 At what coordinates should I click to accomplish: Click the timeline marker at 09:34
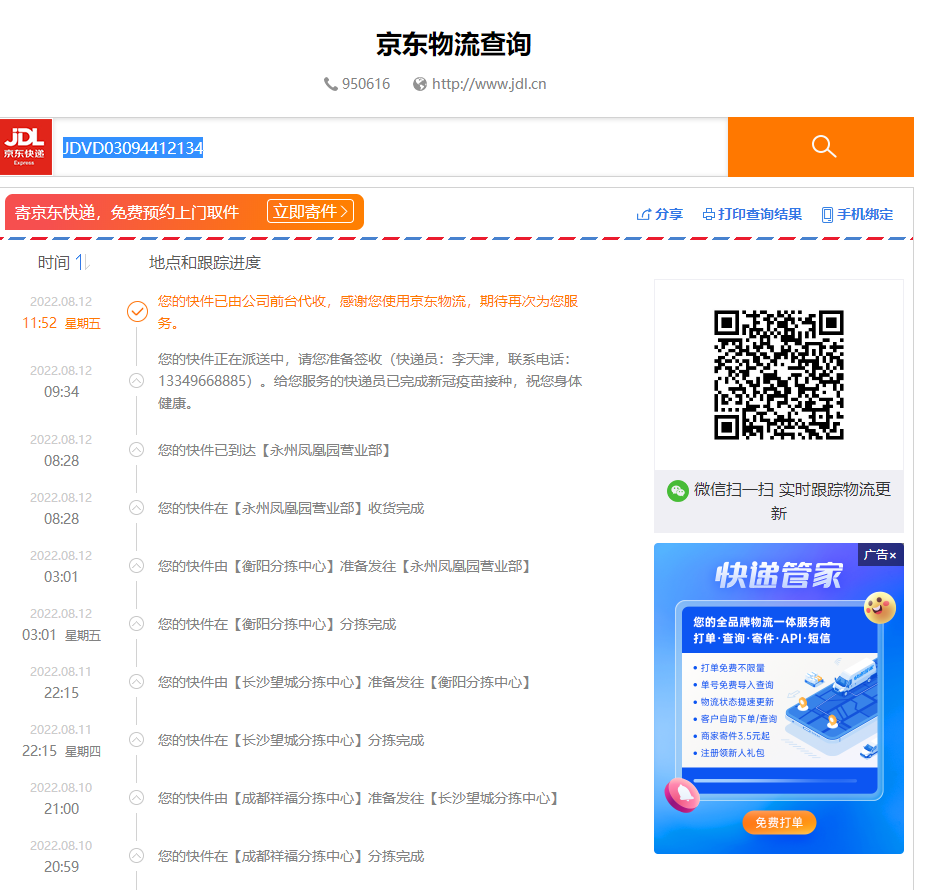(x=136, y=381)
